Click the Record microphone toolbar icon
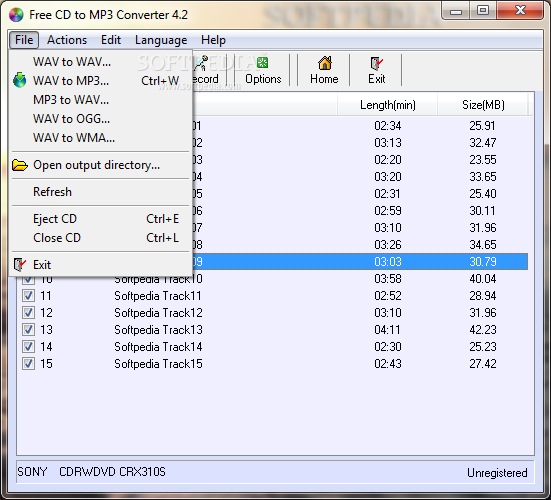 (x=201, y=63)
